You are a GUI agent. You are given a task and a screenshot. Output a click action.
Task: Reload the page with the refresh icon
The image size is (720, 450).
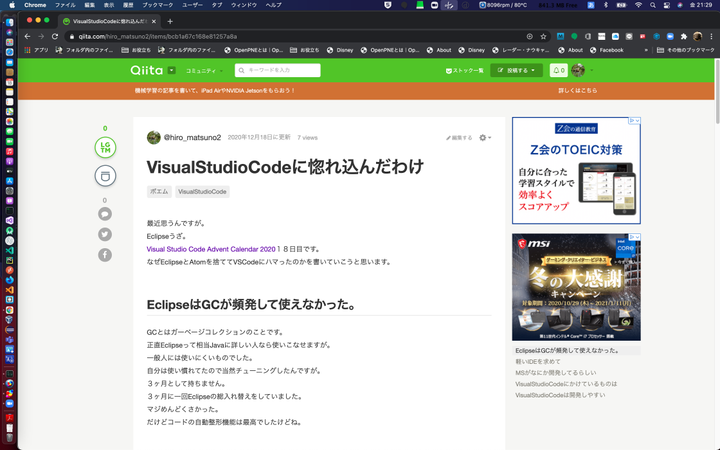coord(55,36)
